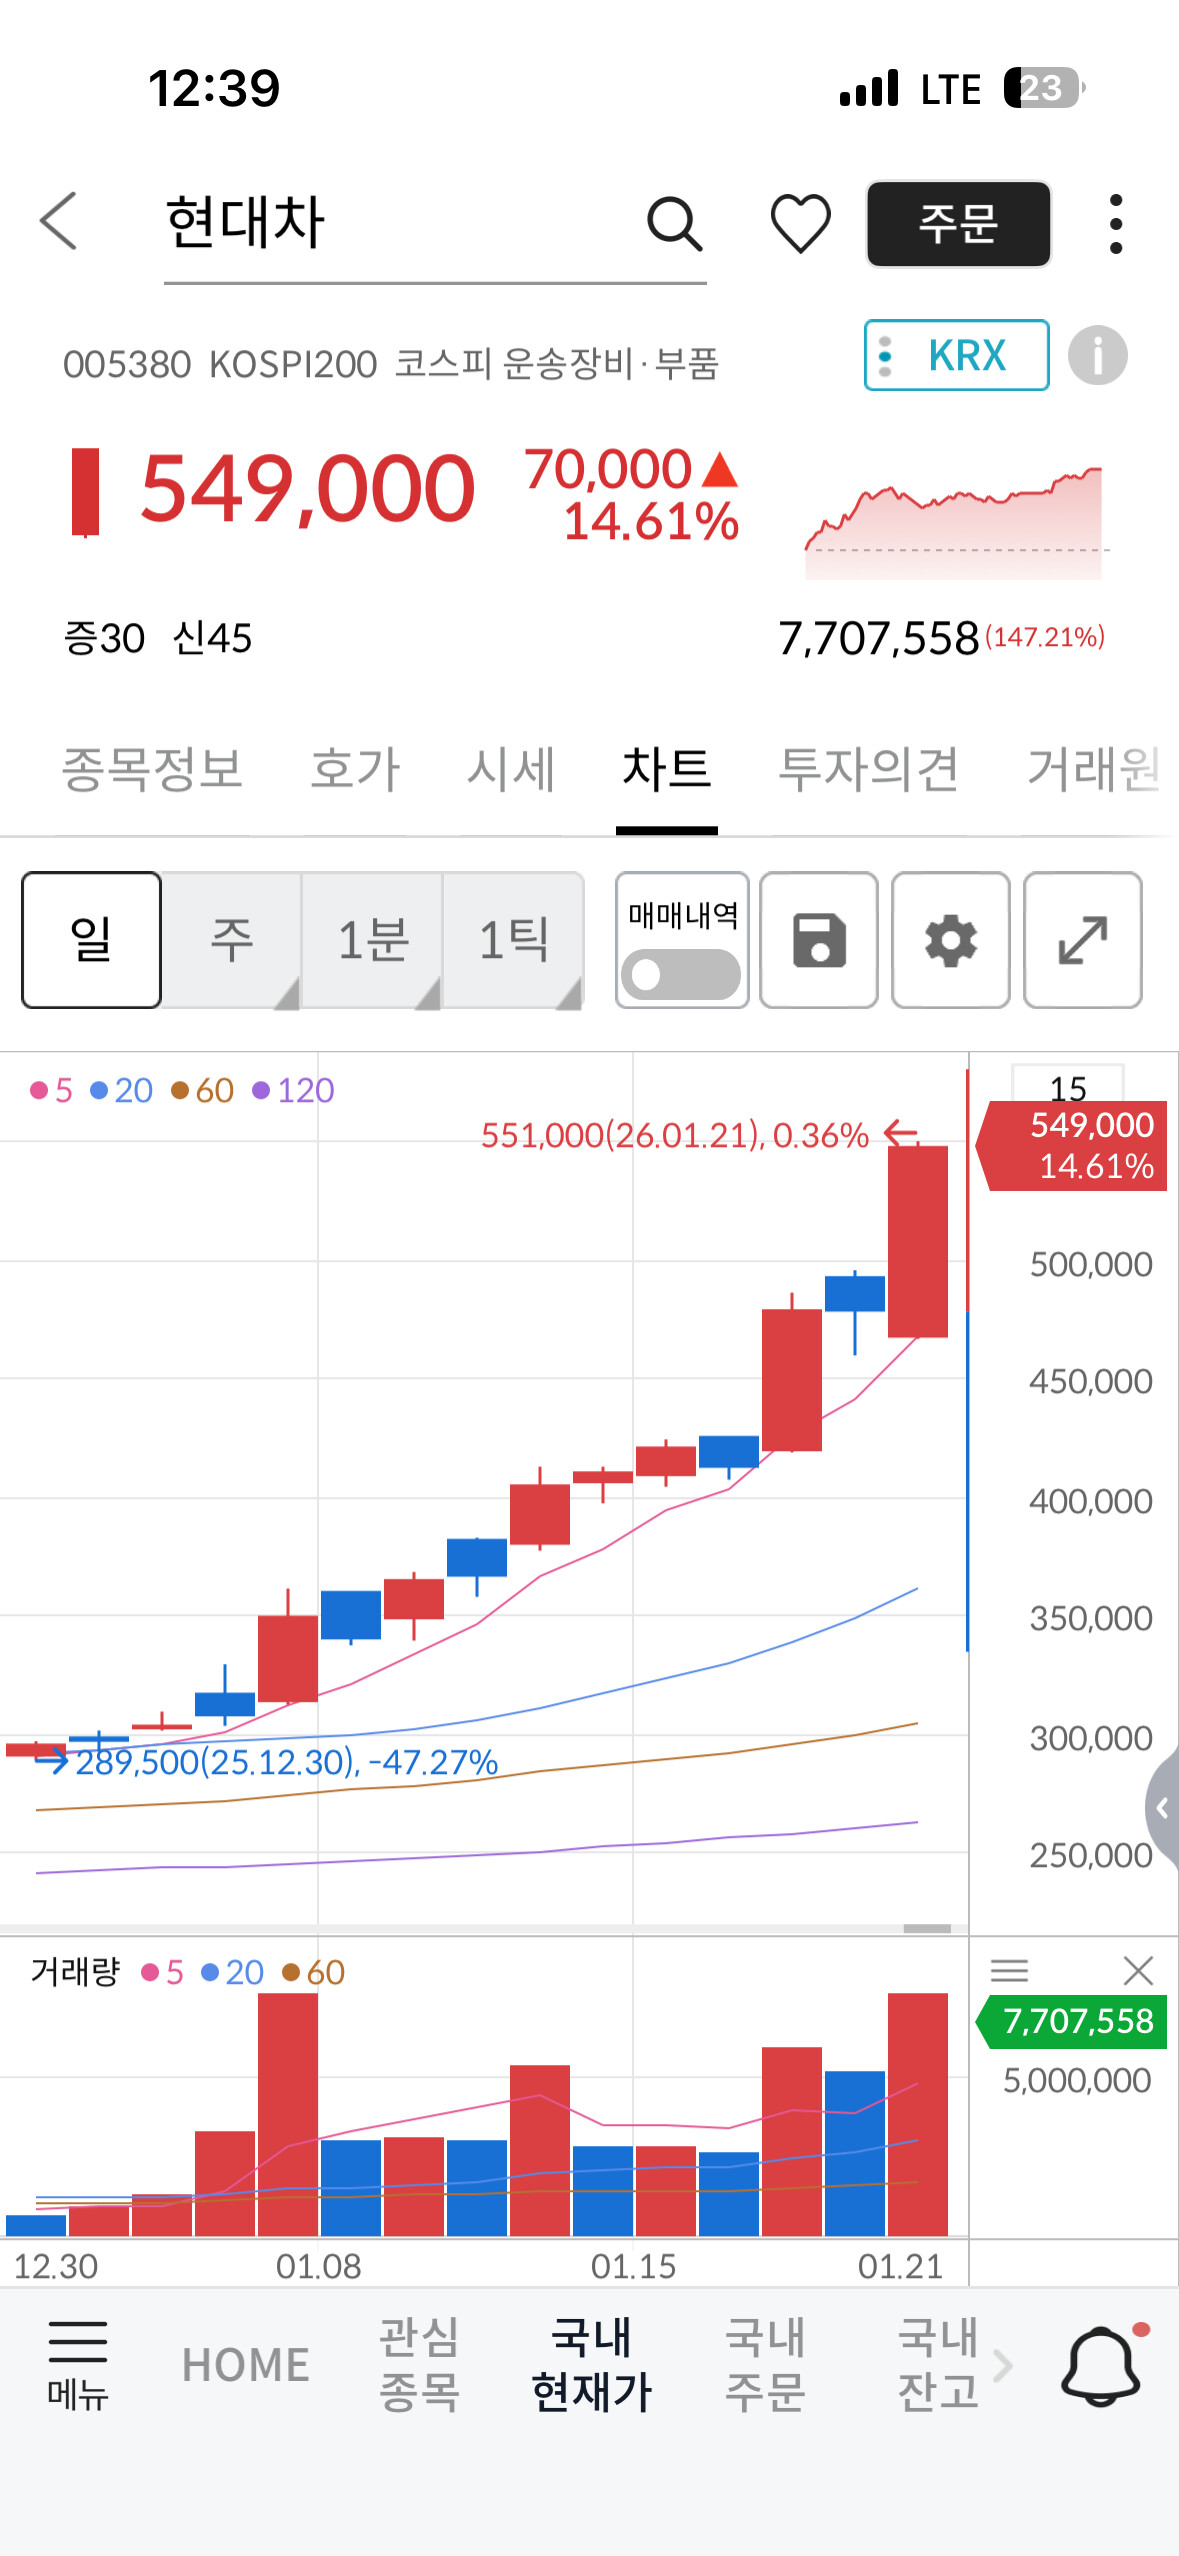Image resolution: width=1179 pixels, height=2556 pixels.
Task: Open 국내현재가 in the bottom bar
Action: click(x=592, y=2365)
